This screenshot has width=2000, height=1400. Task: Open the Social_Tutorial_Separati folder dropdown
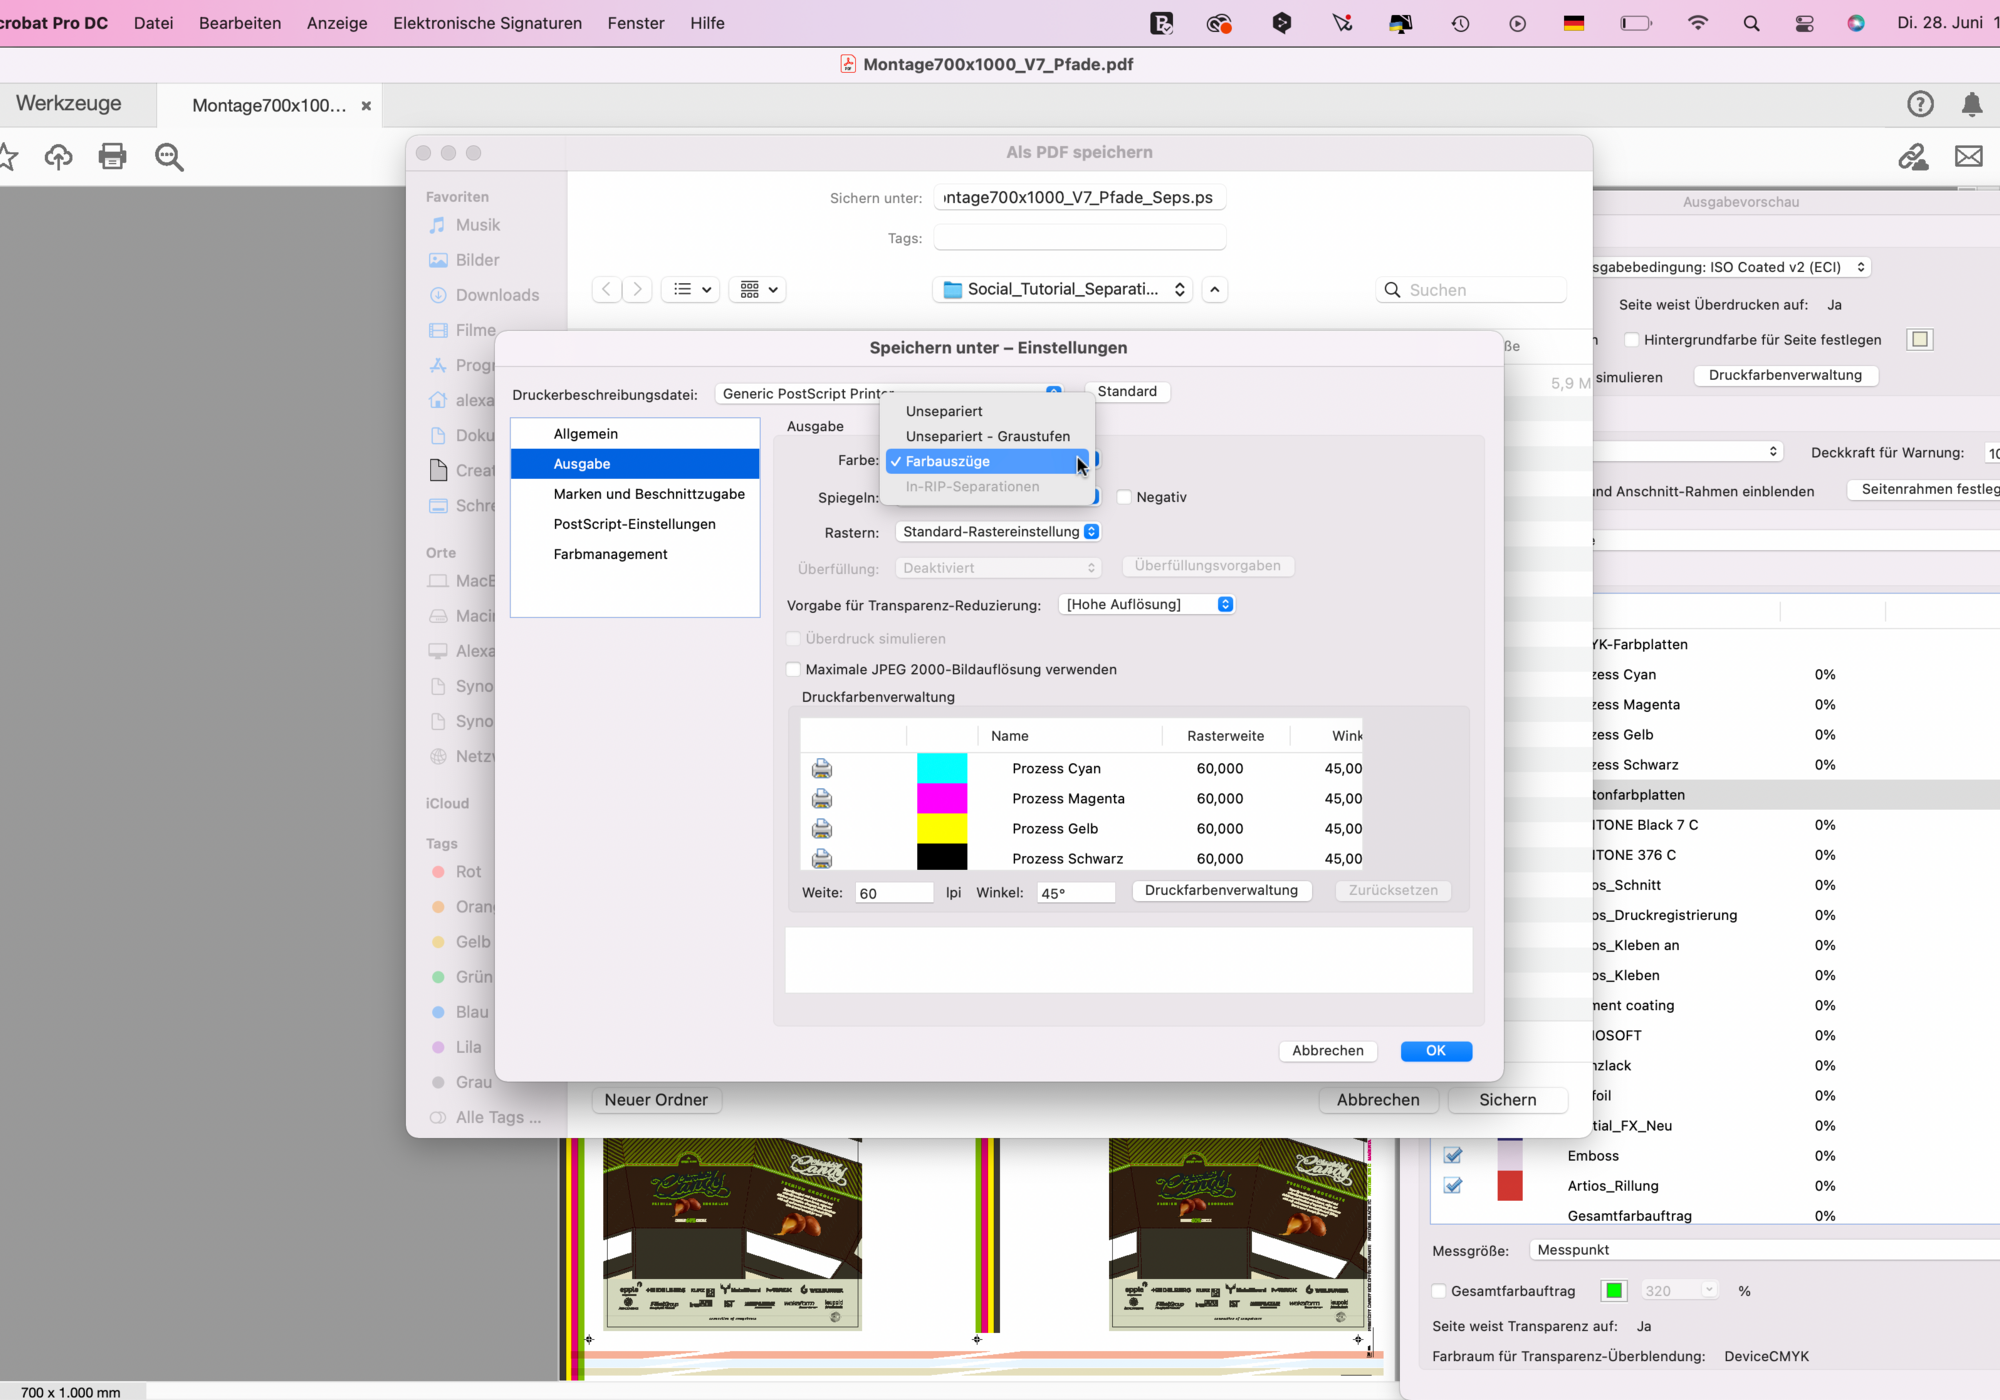click(1062, 289)
